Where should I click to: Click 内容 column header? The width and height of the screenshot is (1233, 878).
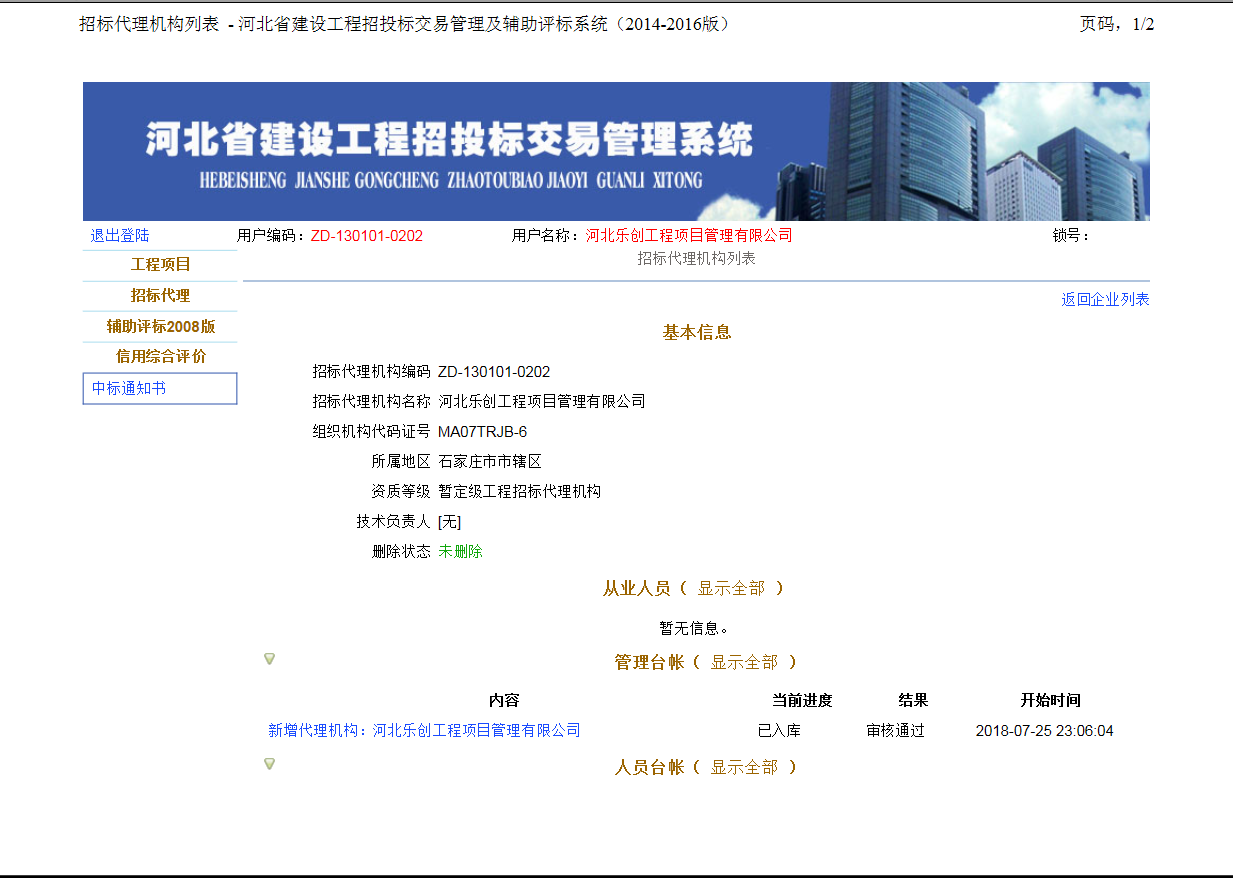[x=504, y=701]
